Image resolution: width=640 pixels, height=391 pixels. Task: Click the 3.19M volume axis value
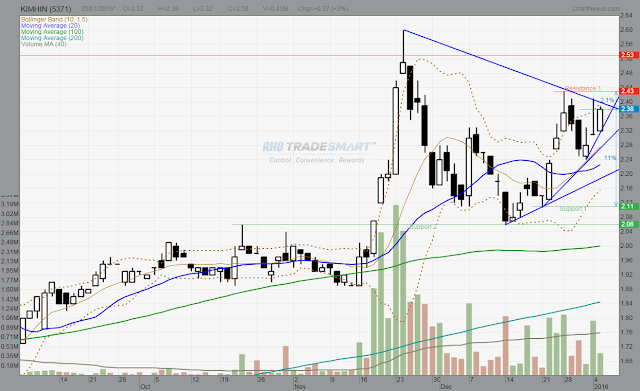(10, 204)
